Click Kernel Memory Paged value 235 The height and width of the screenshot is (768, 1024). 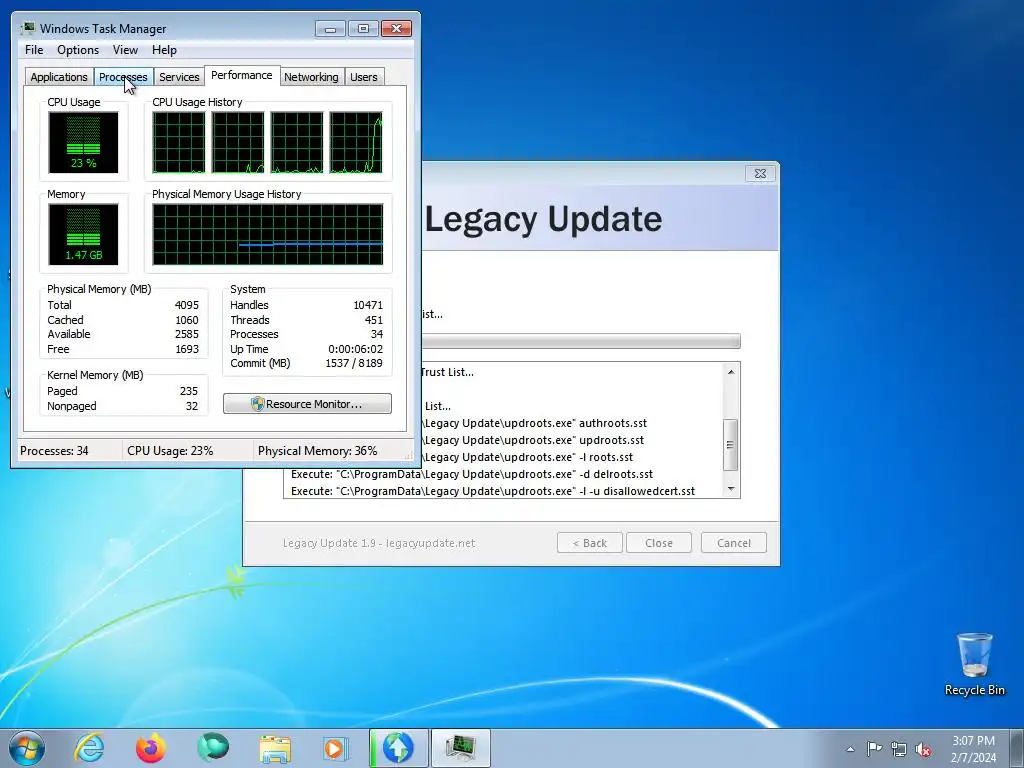point(189,391)
